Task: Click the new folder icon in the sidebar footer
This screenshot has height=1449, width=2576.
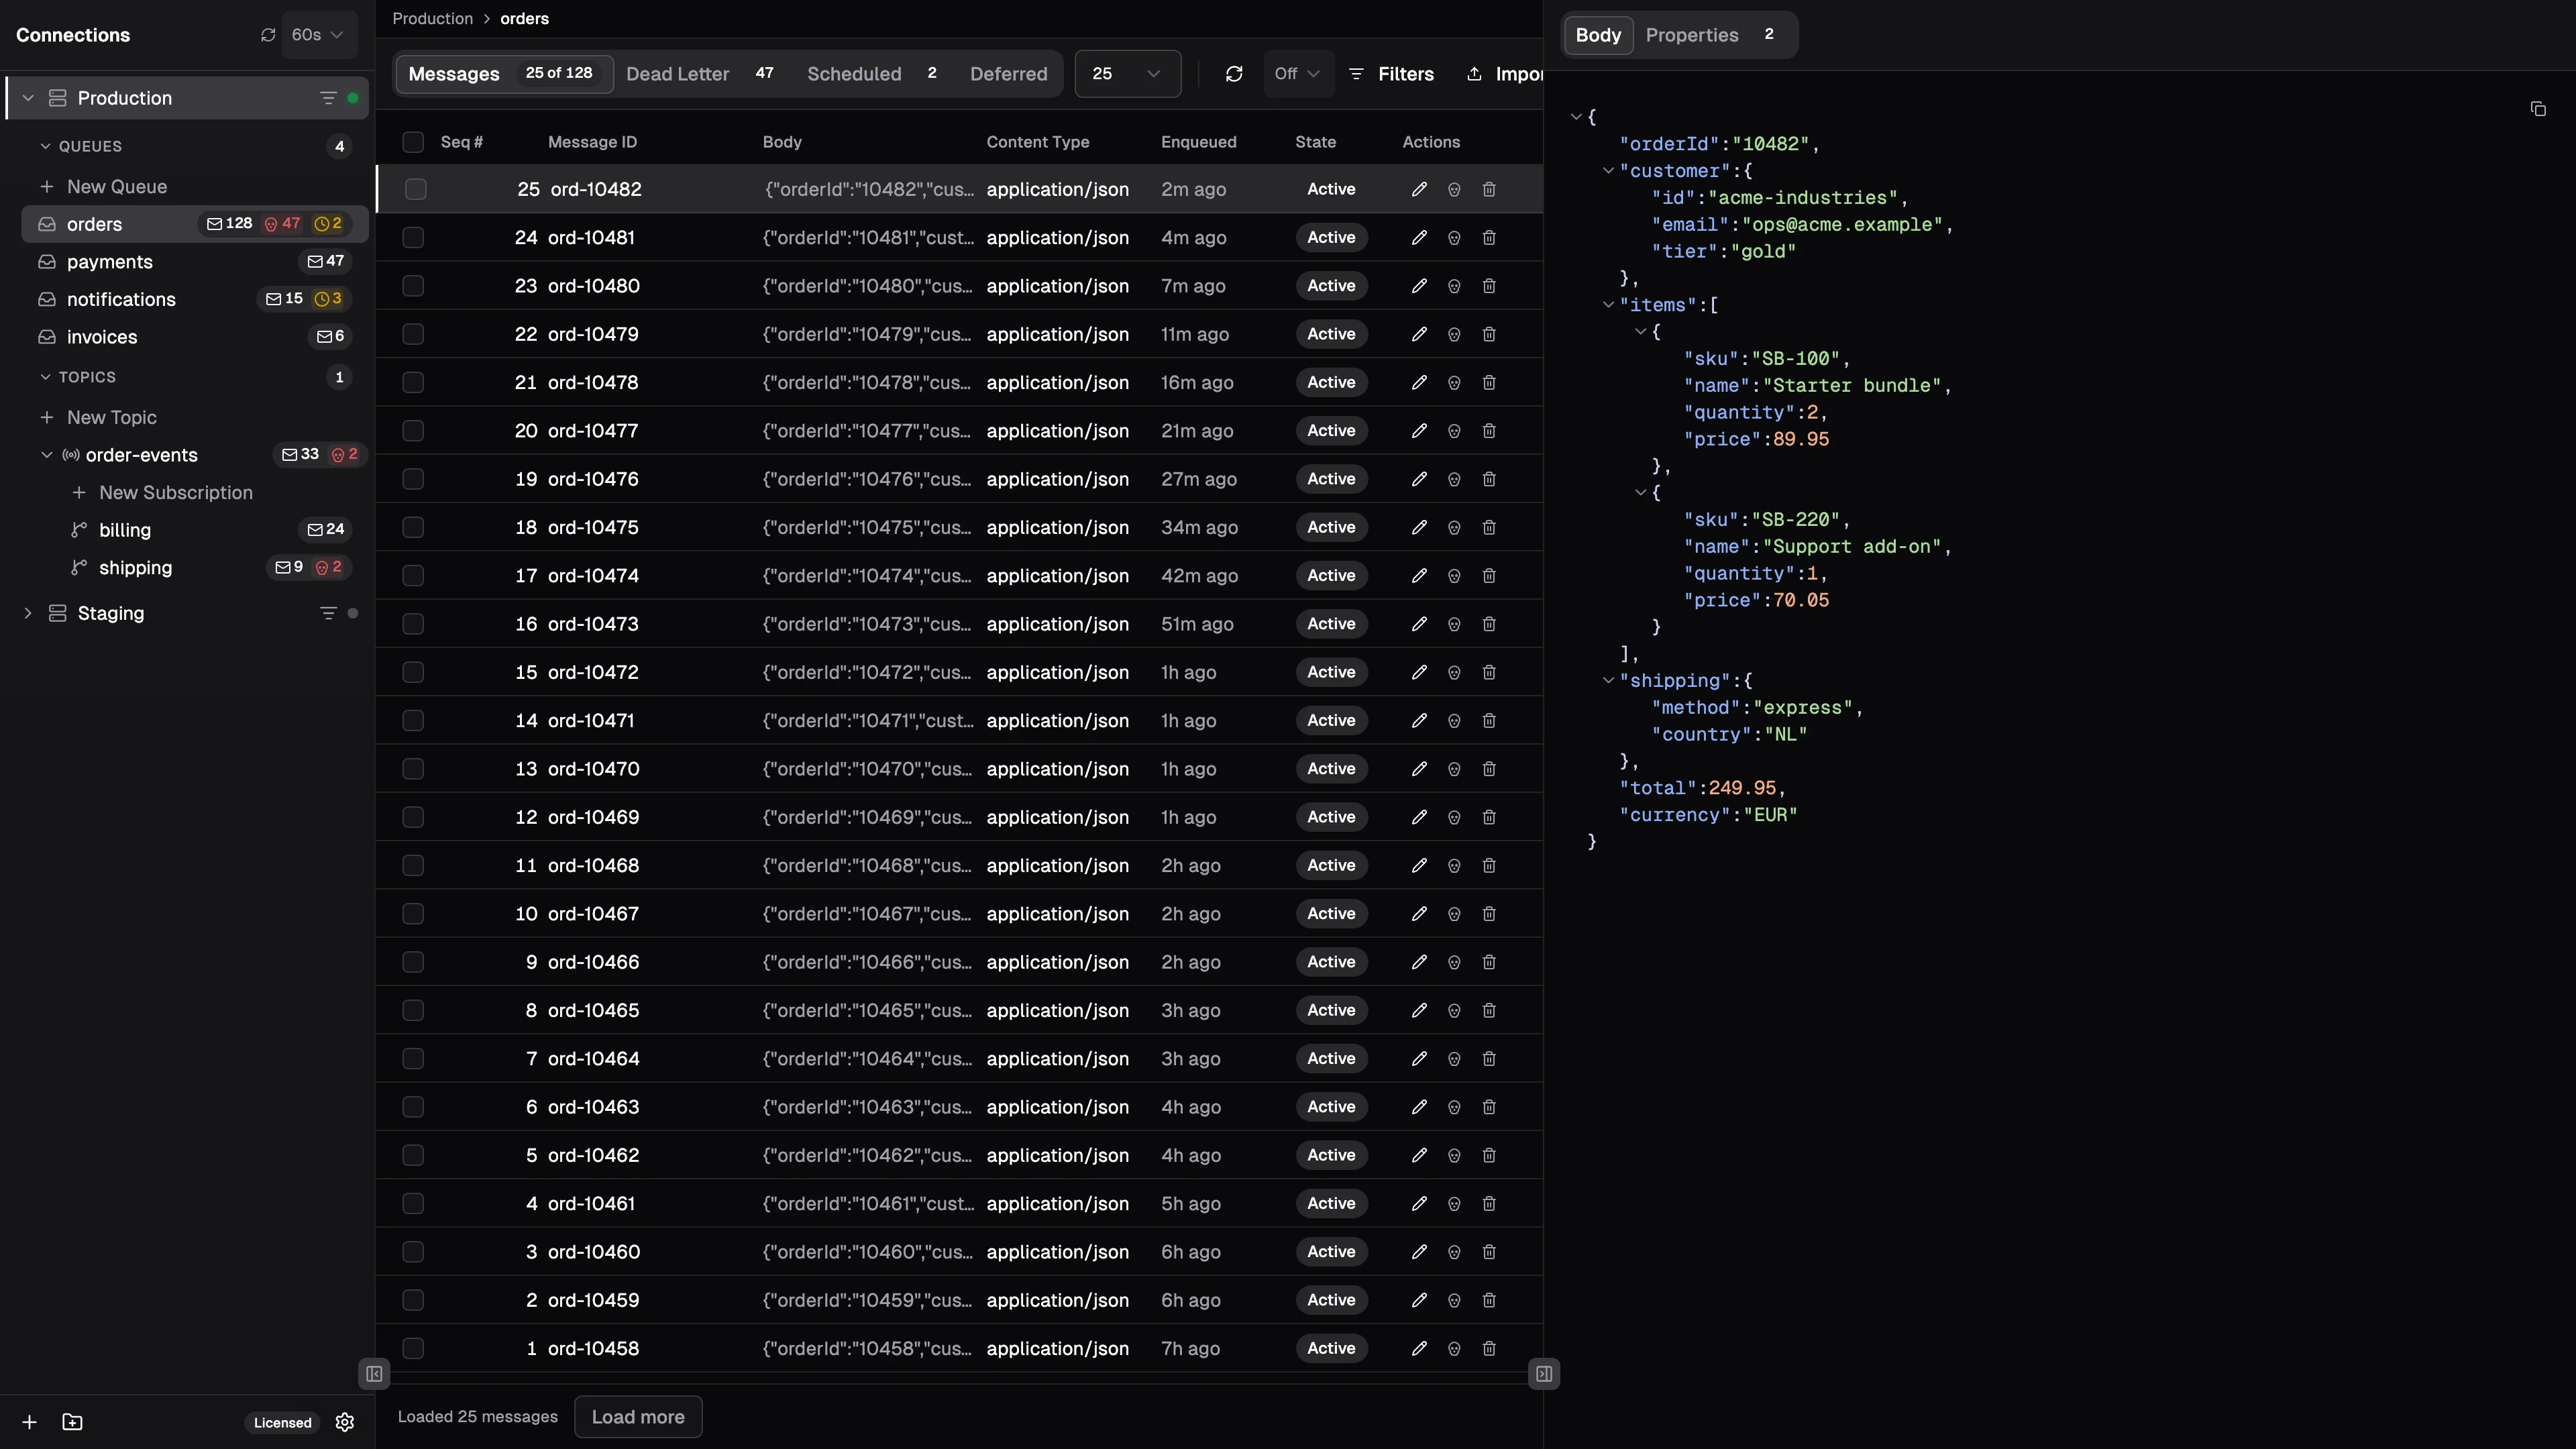Action: click(x=72, y=1422)
